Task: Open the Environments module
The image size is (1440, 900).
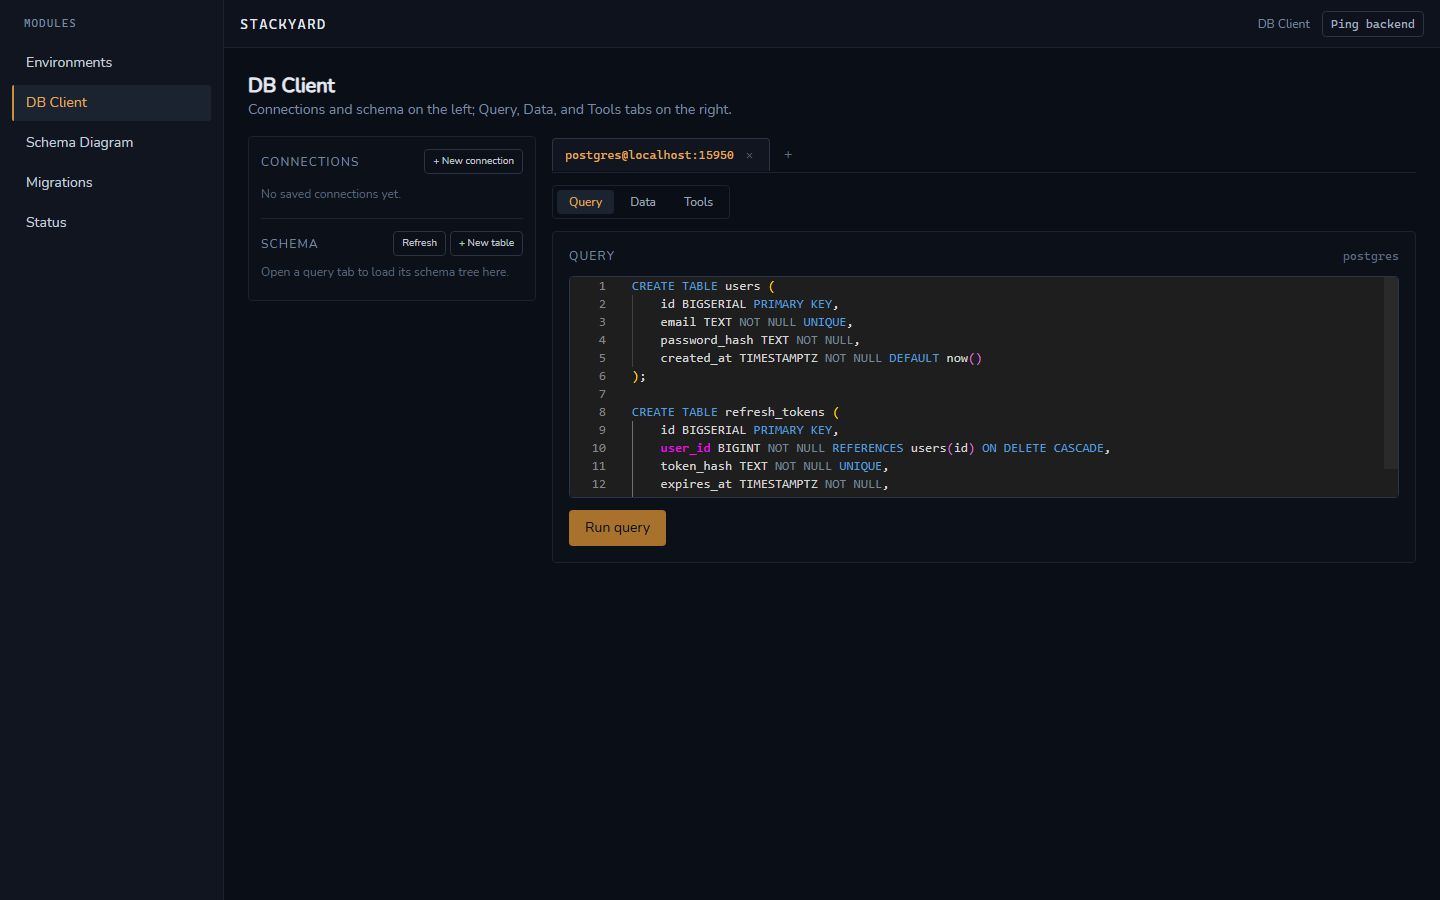Action: [112, 62]
